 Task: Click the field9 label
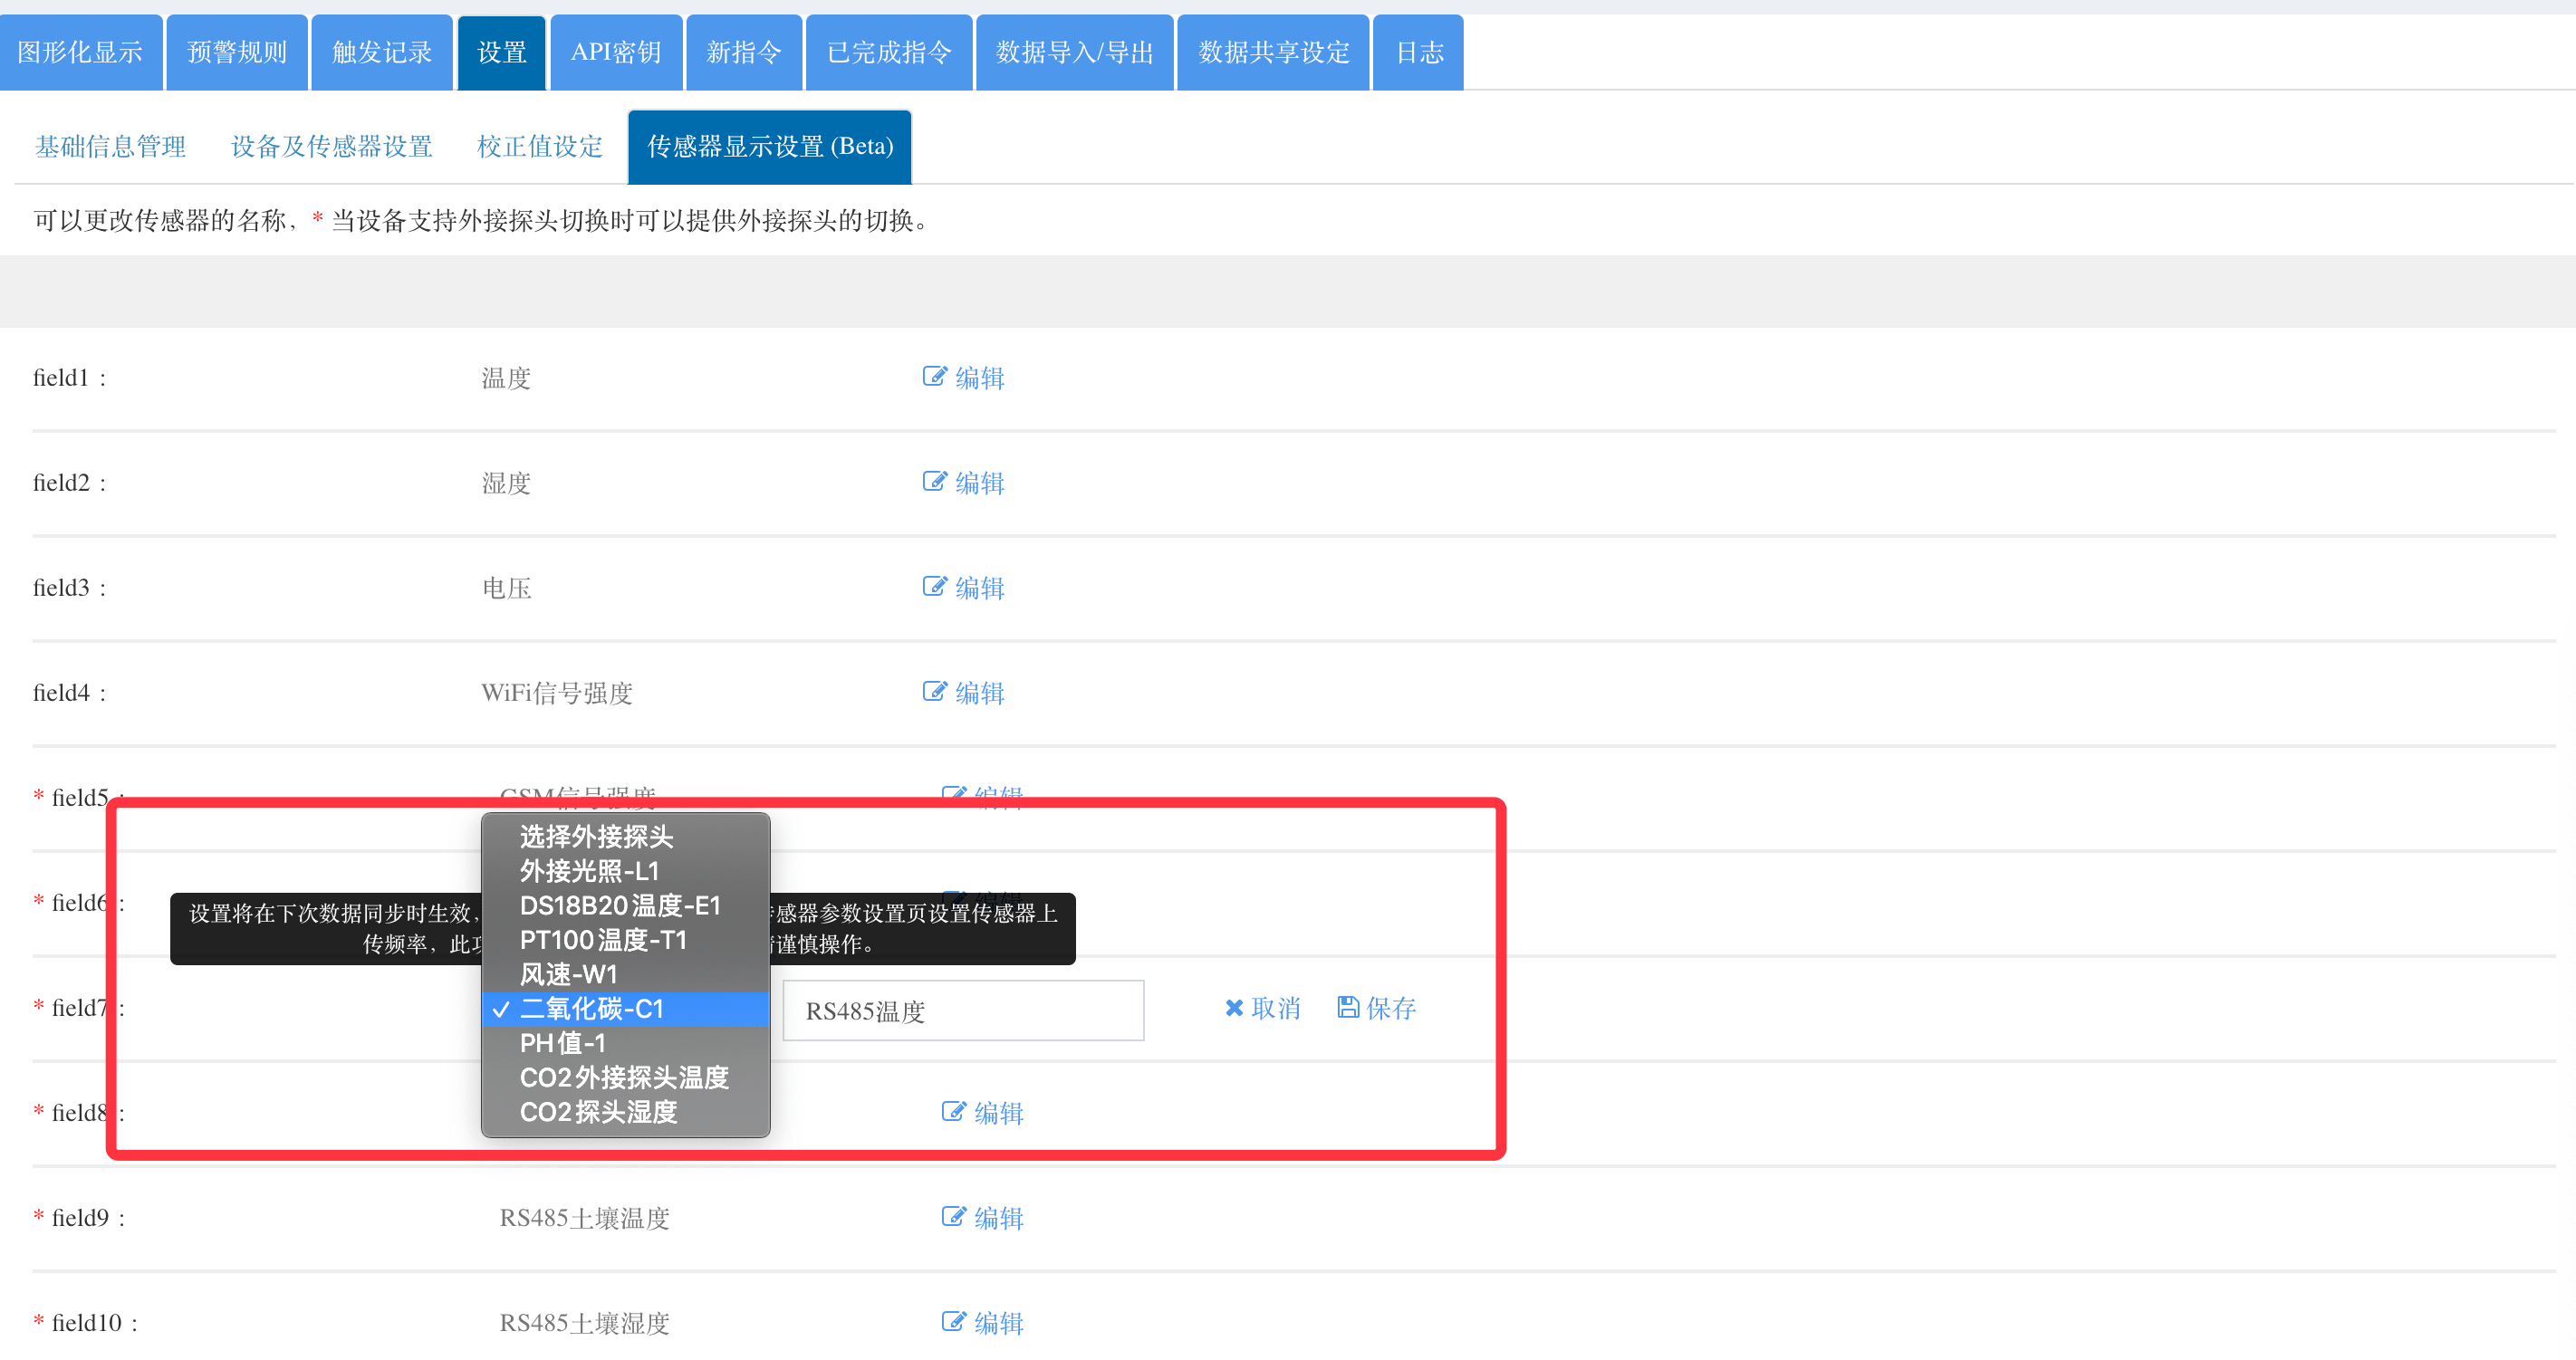coord(89,1218)
